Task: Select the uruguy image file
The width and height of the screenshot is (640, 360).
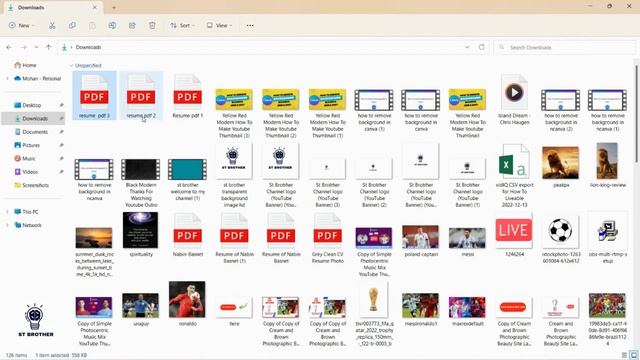Action: coord(141,309)
